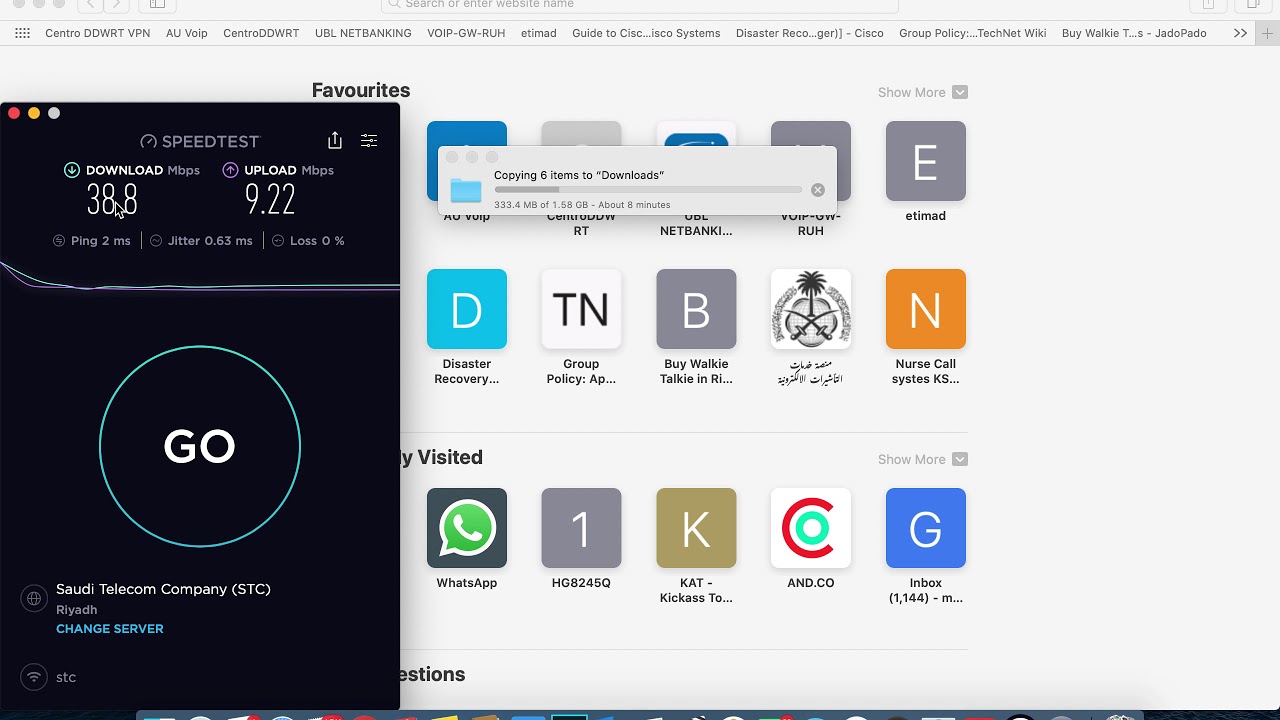
Task: Open the VOIP-GW-RUH bookmark in bar
Action: pyautogui.click(x=466, y=33)
